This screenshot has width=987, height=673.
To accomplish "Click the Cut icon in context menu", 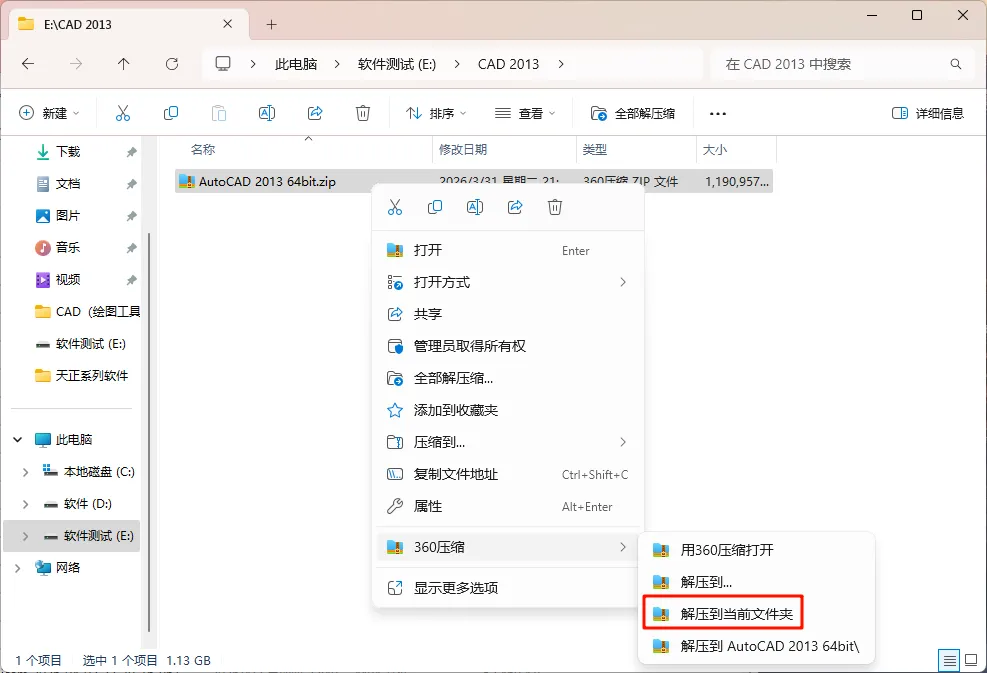I will (x=395, y=207).
